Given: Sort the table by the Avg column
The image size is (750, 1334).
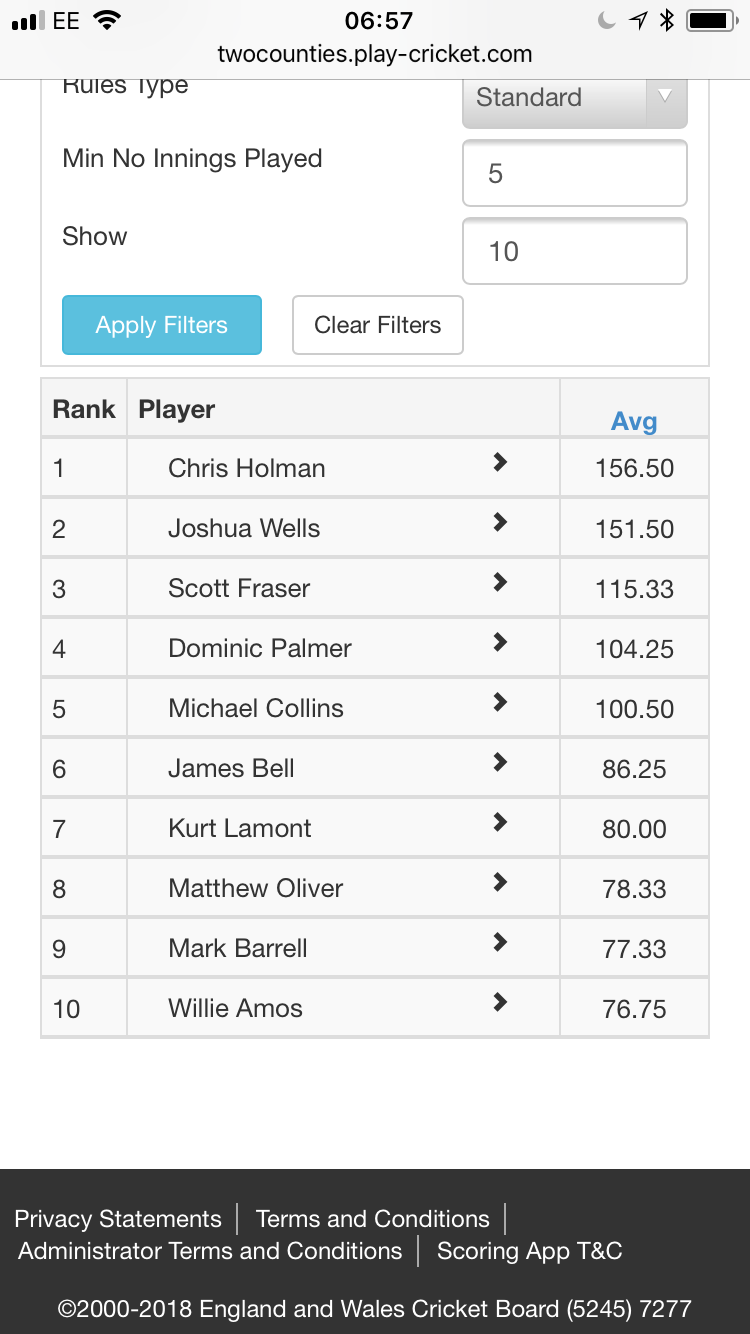Looking at the screenshot, I should click(634, 421).
